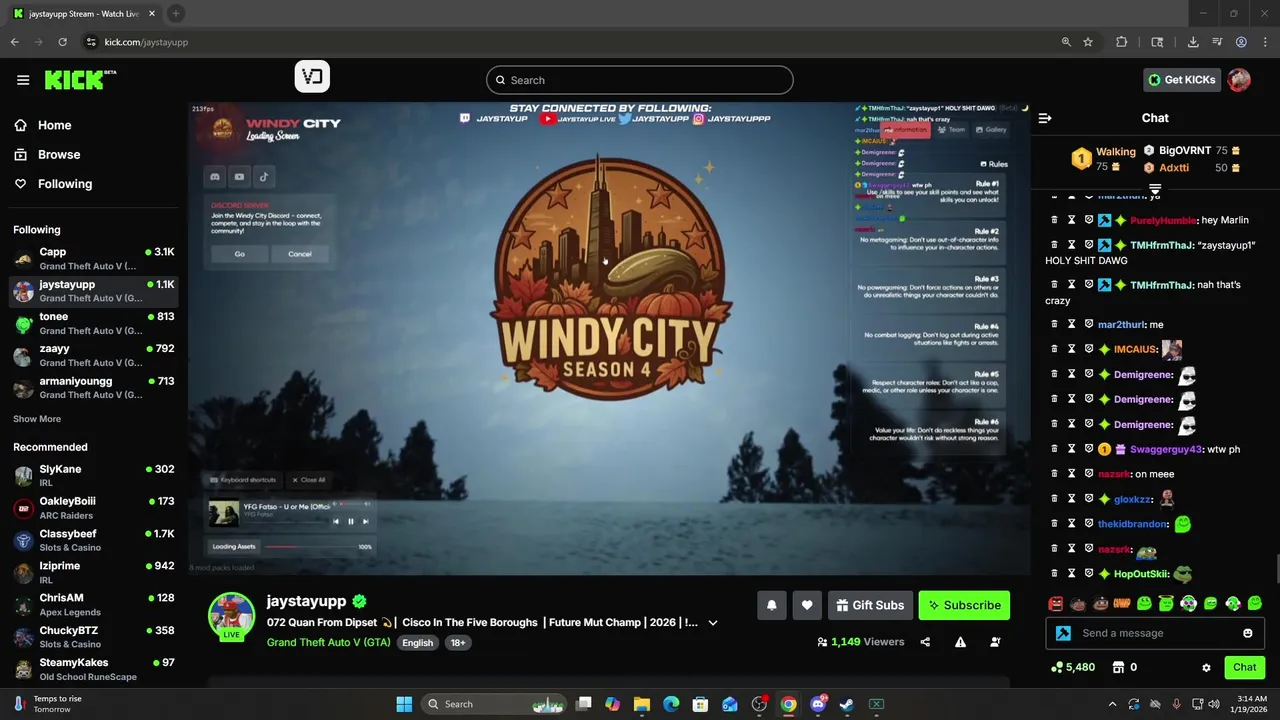
Task: Click the 18+ tag
Action: 457,643
